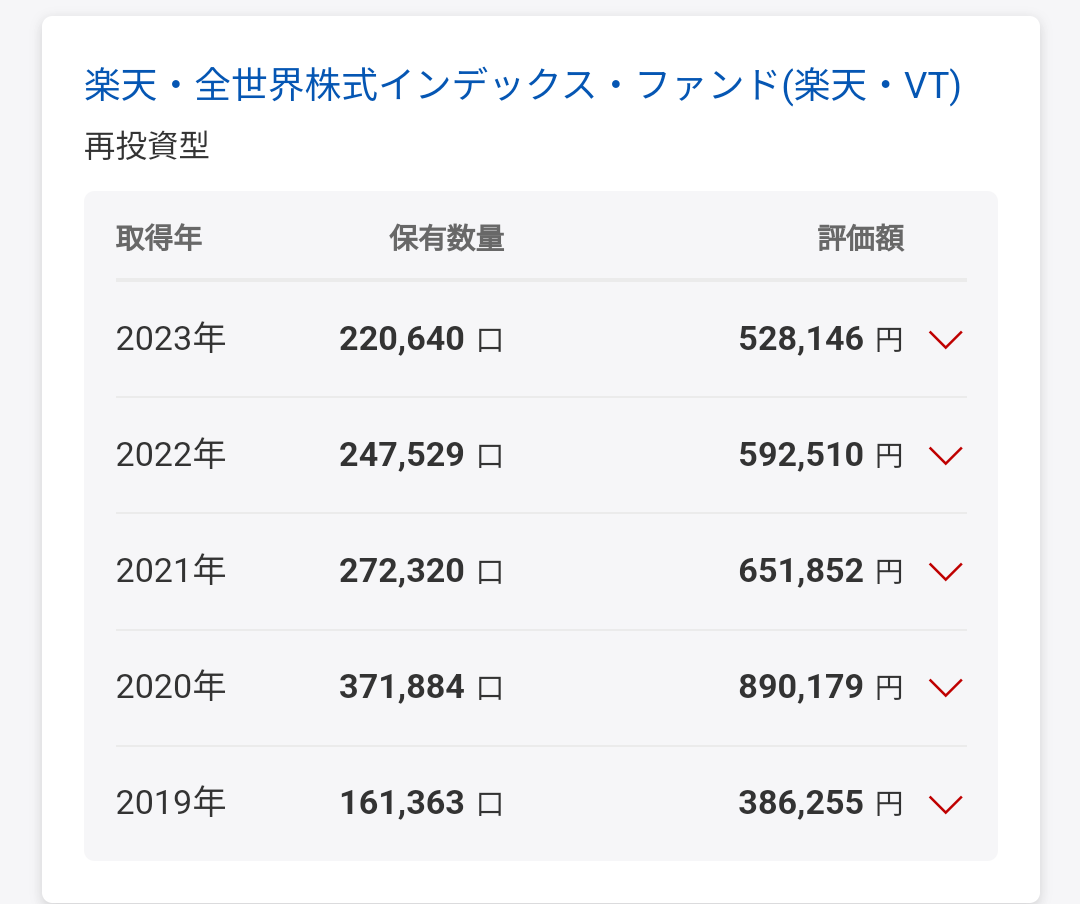This screenshot has width=1080, height=904.
Task: Select the 2022年 acquisition year label
Action: click(171, 454)
